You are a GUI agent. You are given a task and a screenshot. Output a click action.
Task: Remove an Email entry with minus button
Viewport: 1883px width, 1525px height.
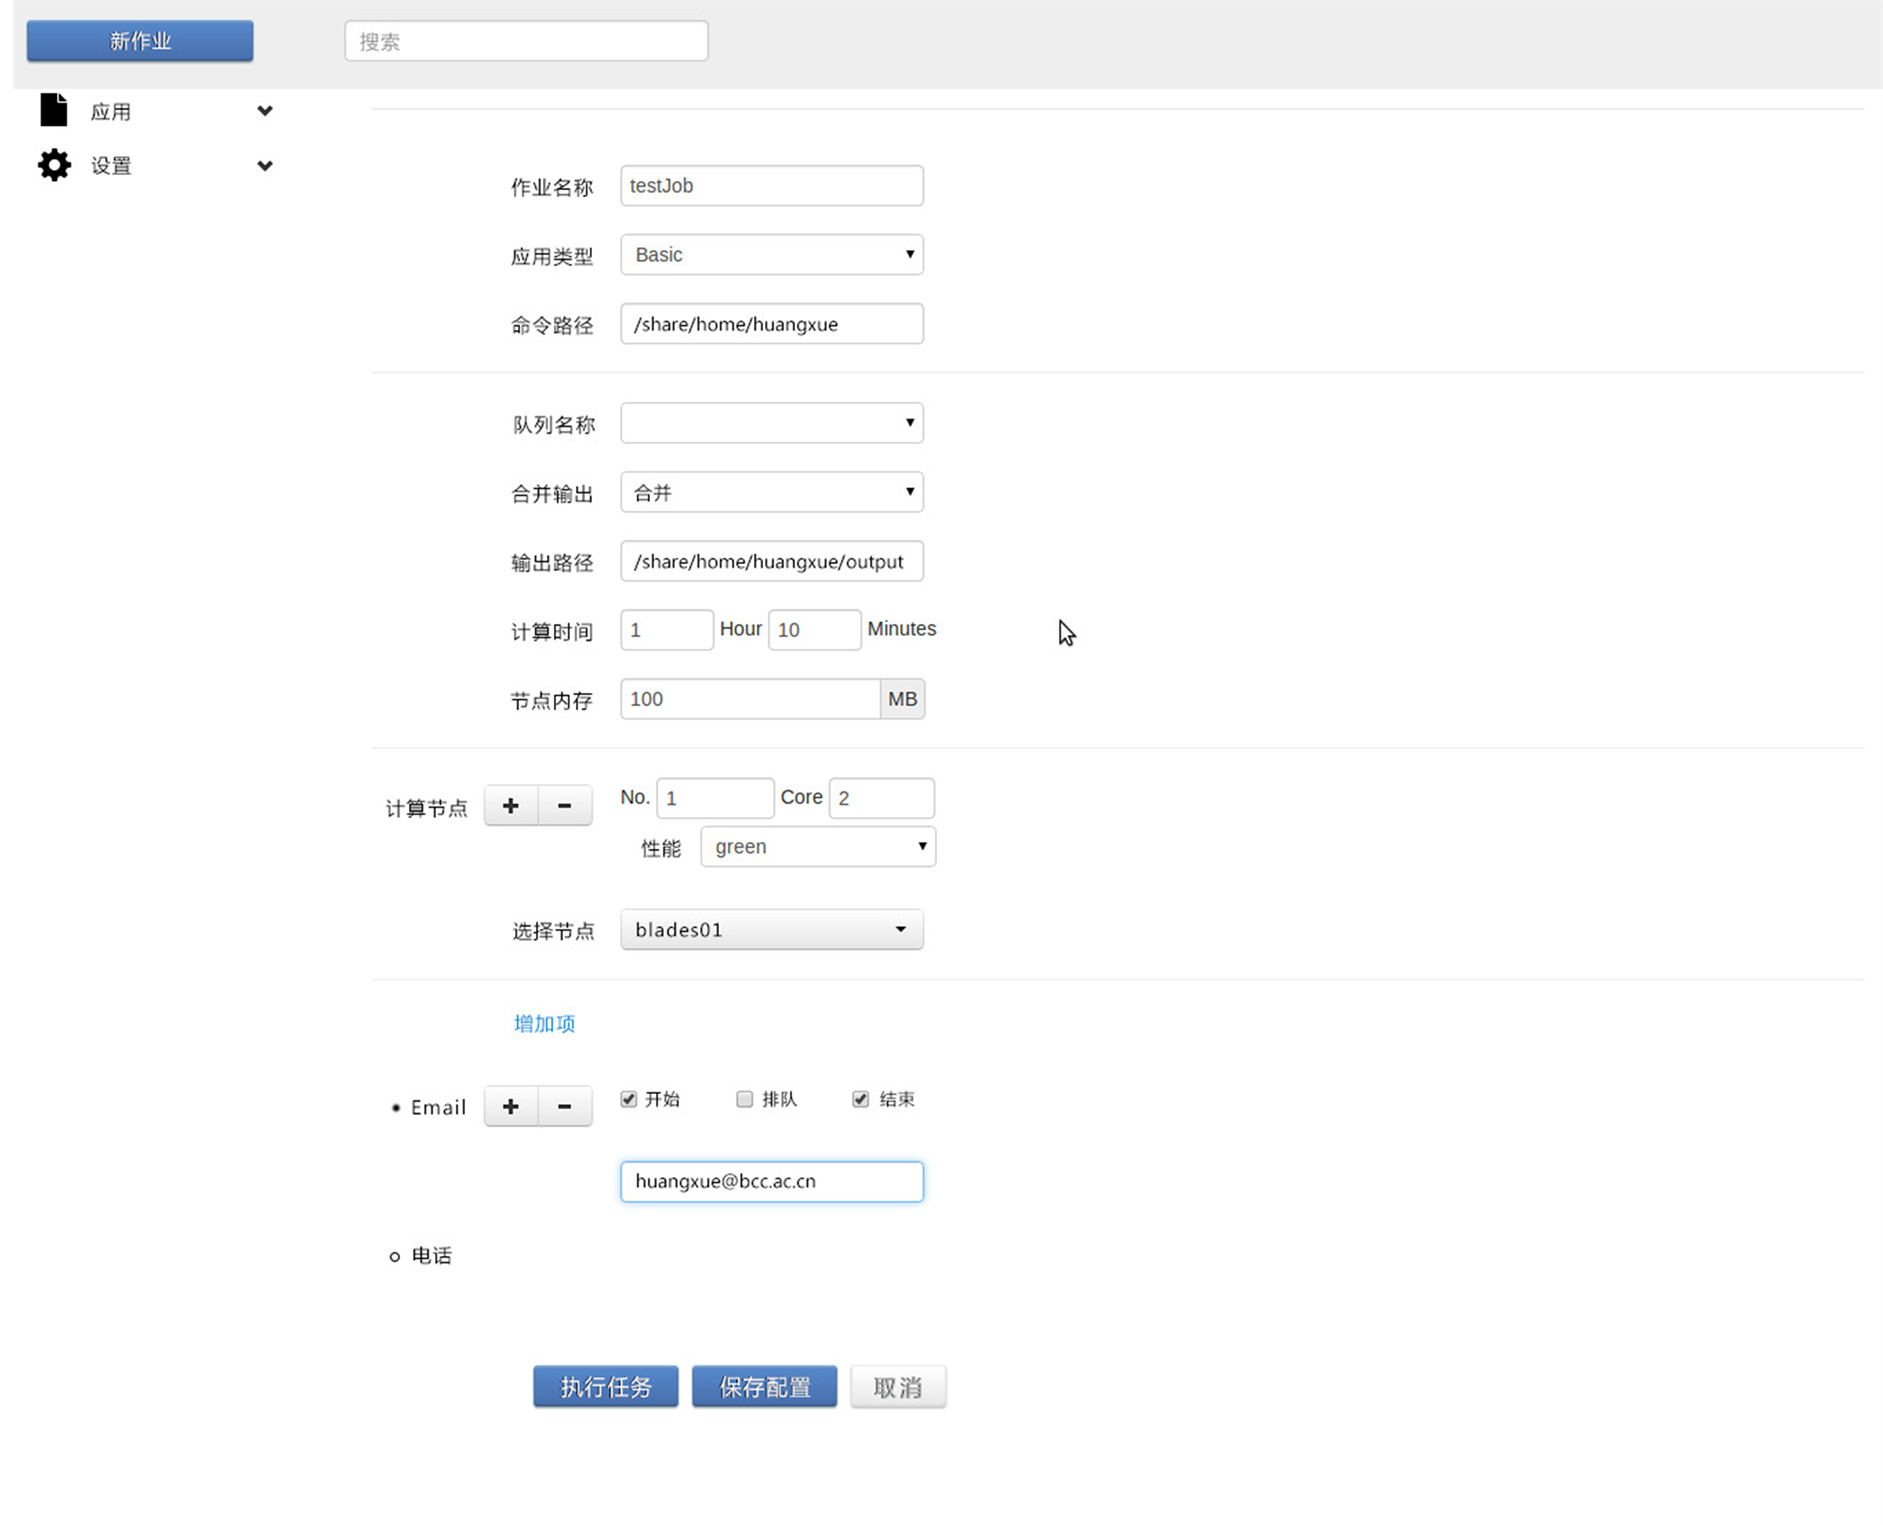click(x=564, y=1106)
